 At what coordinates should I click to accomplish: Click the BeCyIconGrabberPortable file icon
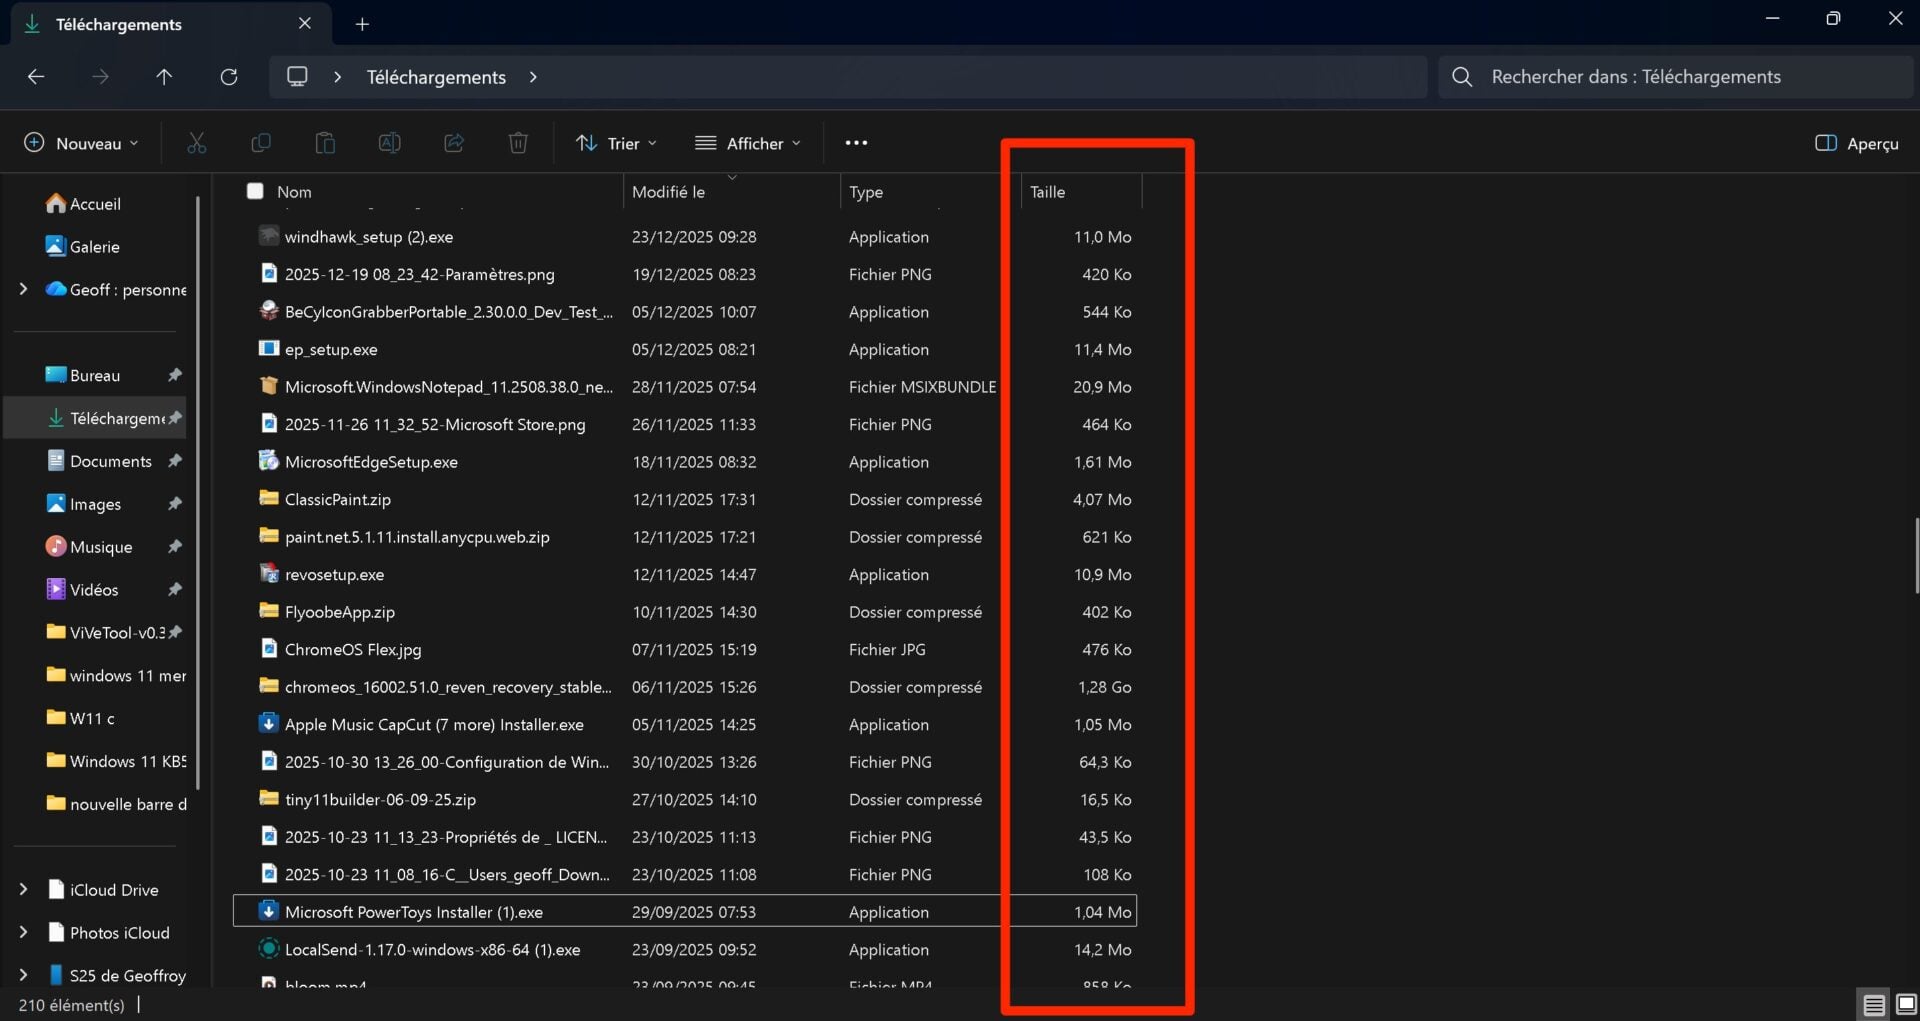(268, 311)
